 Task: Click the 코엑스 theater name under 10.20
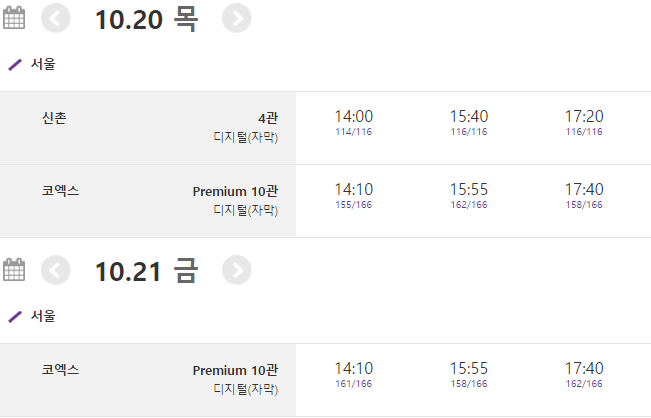pos(60,189)
